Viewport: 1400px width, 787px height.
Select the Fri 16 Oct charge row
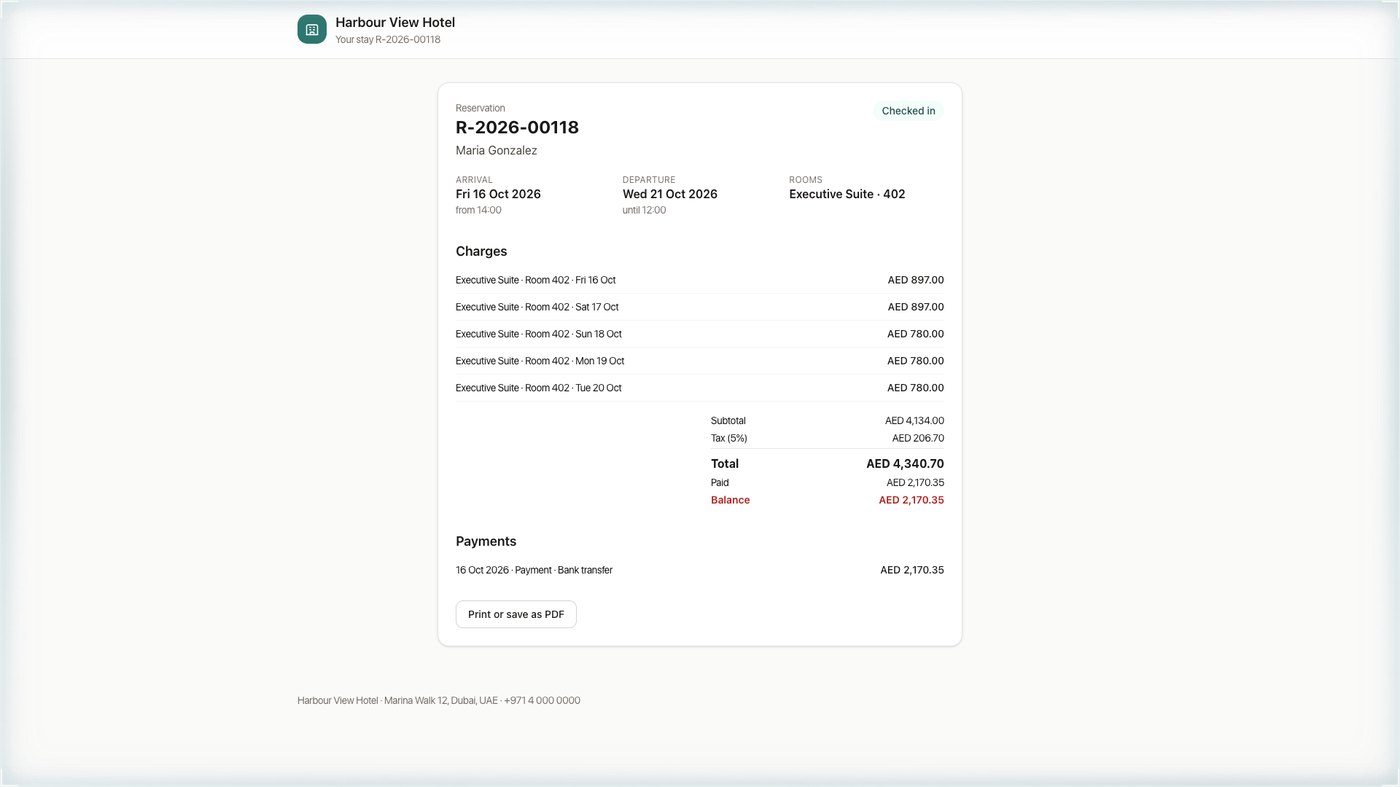coord(700,280)
